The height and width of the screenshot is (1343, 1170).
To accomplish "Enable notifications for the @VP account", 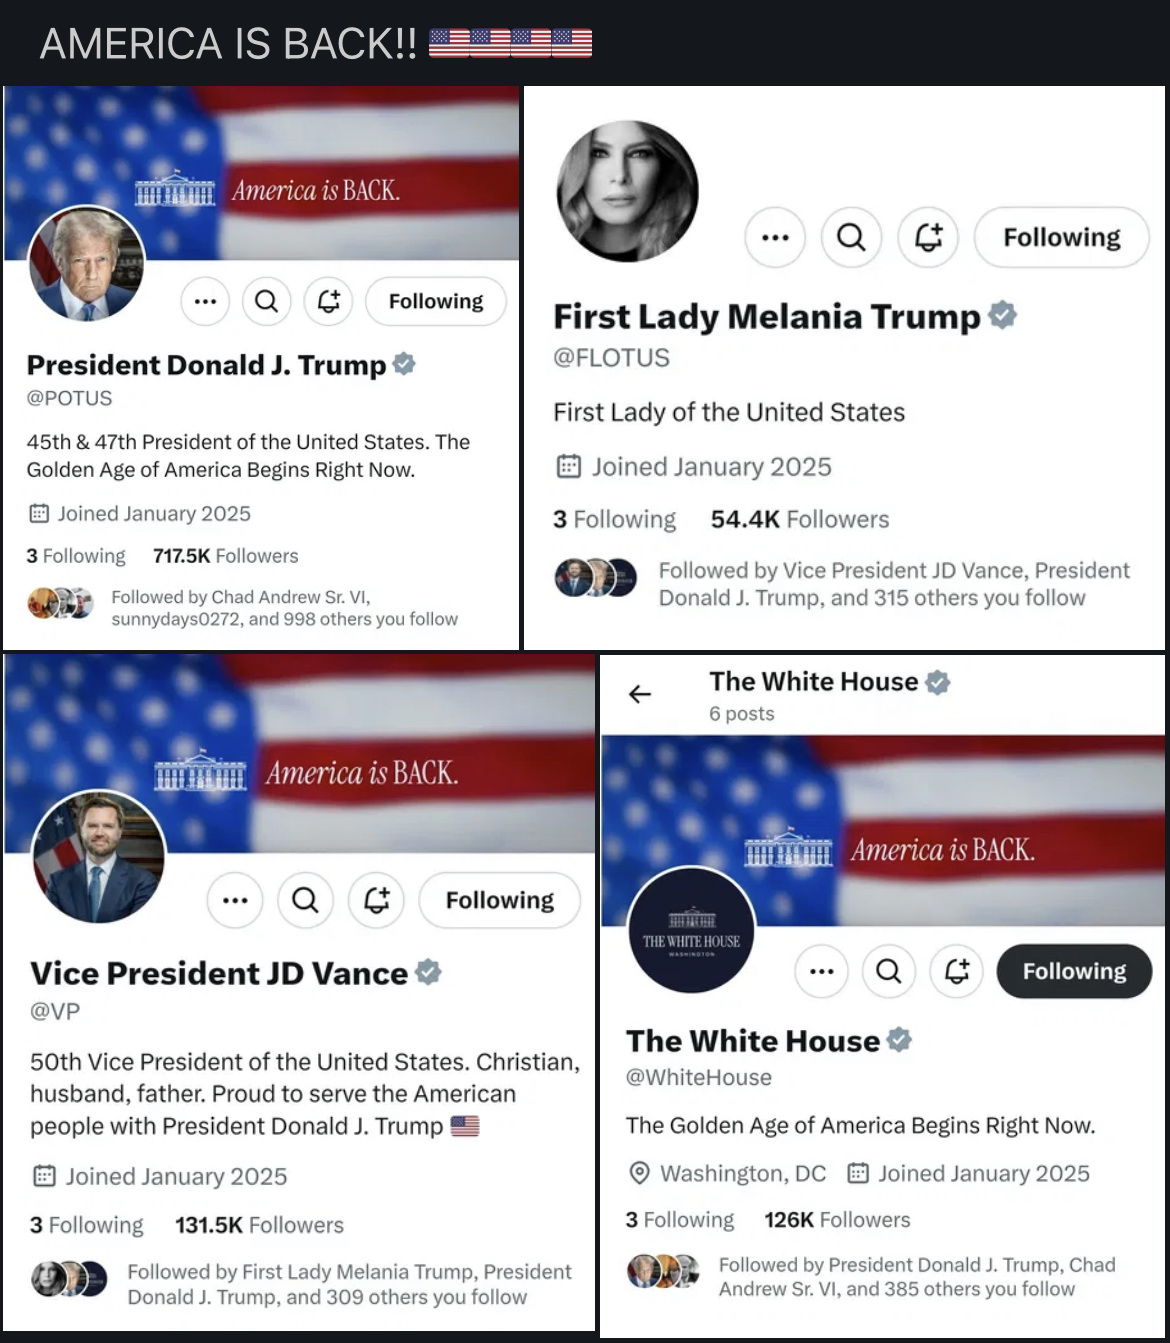I will [x=376, y=900].
